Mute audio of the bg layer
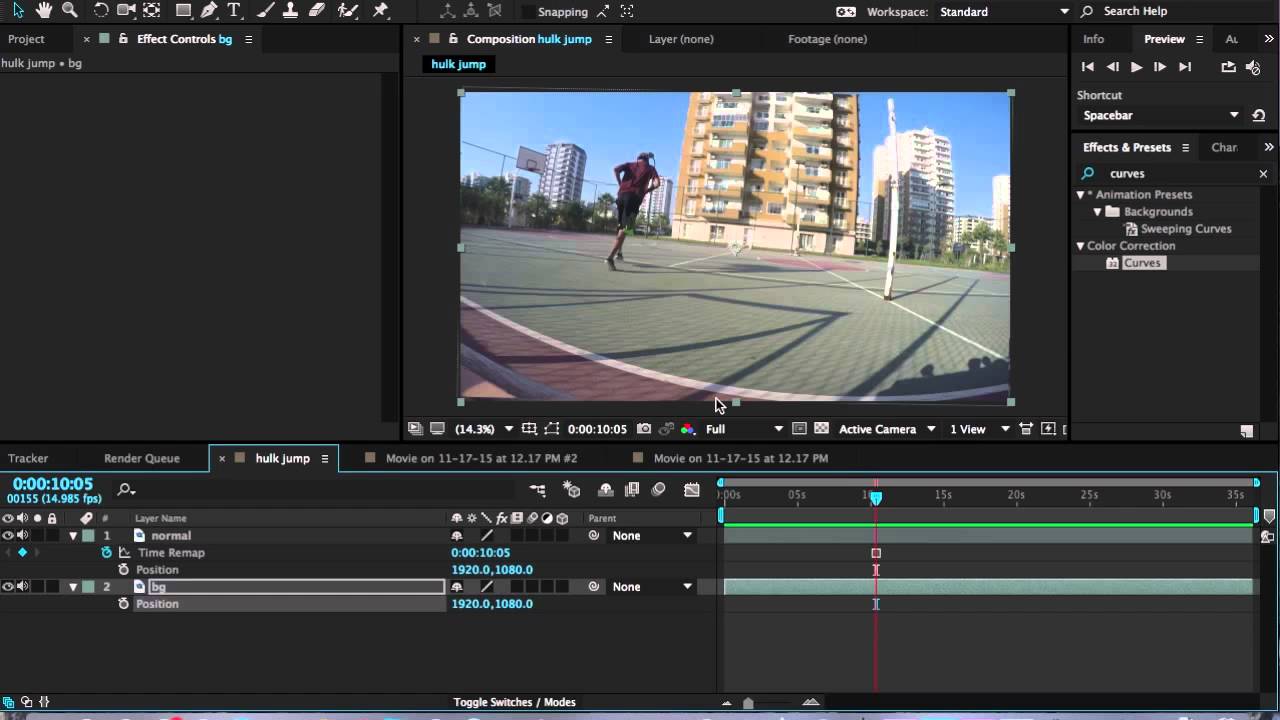The height and width of the screenshot is (720, 1280). tap(22, 587)
